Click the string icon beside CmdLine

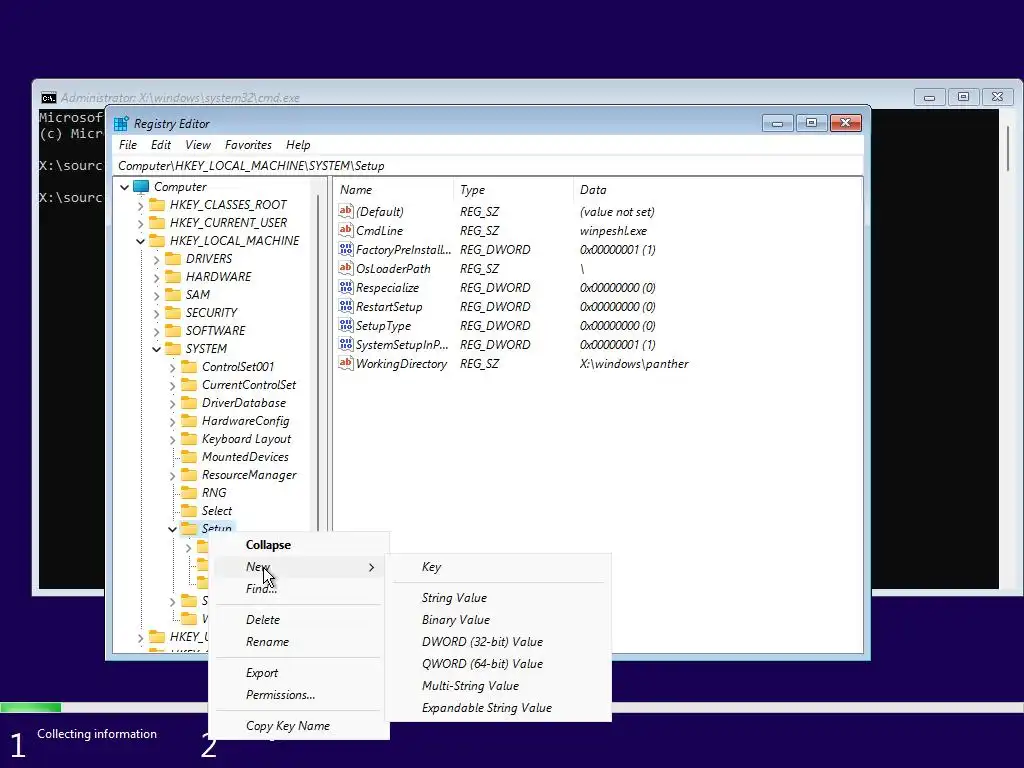click(x=345, y=230)
